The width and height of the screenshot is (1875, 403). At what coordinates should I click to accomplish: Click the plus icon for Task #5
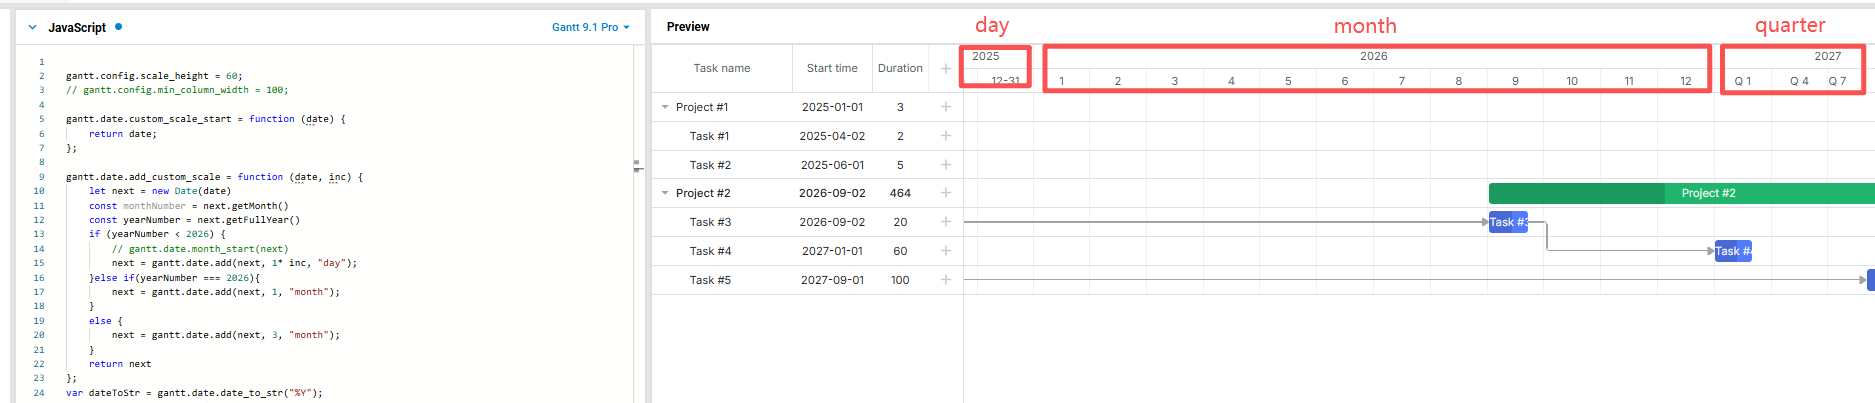pos(945,280)
